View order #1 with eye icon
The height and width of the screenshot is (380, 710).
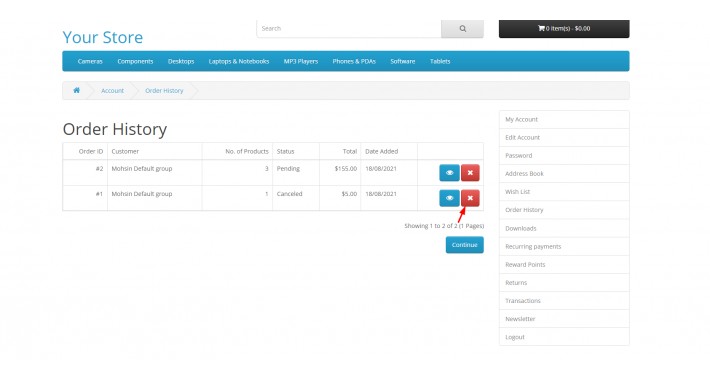click(449, 198)
